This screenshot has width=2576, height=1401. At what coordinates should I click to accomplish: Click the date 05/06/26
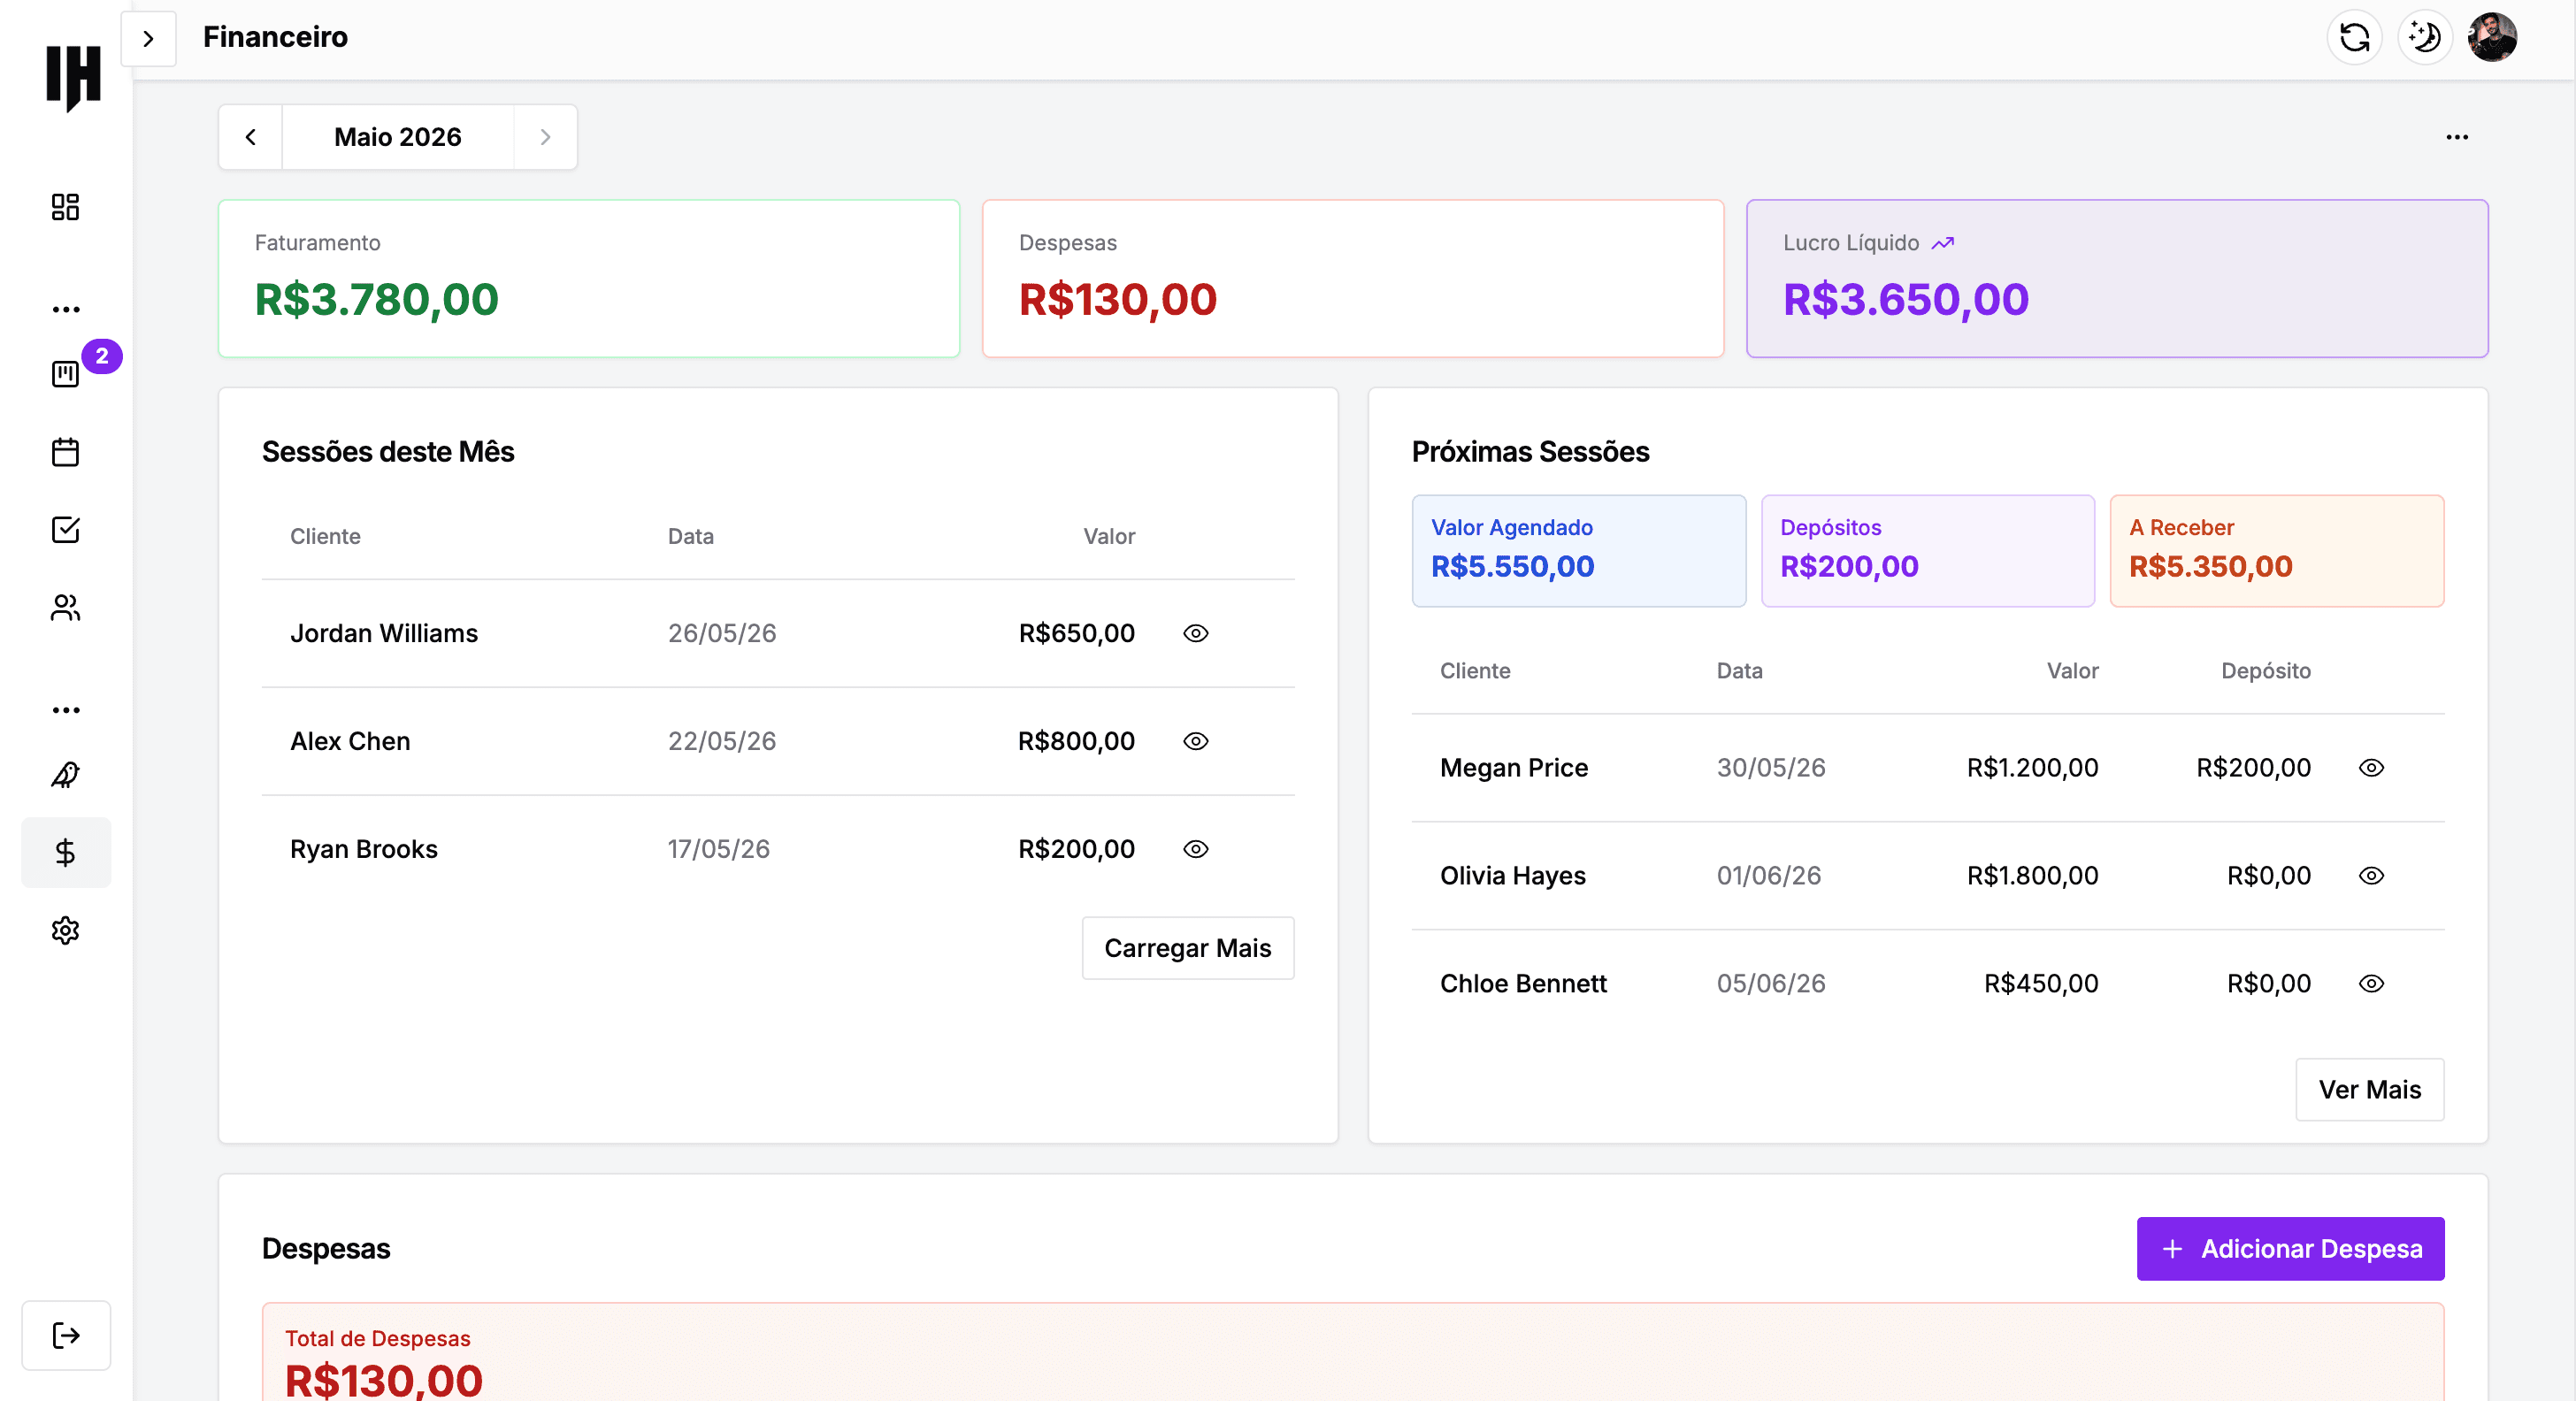pos(1771,984)
